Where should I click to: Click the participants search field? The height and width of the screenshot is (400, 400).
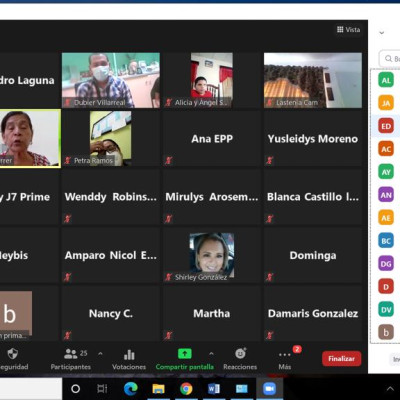pyautogui.click(x=390, y=59)
